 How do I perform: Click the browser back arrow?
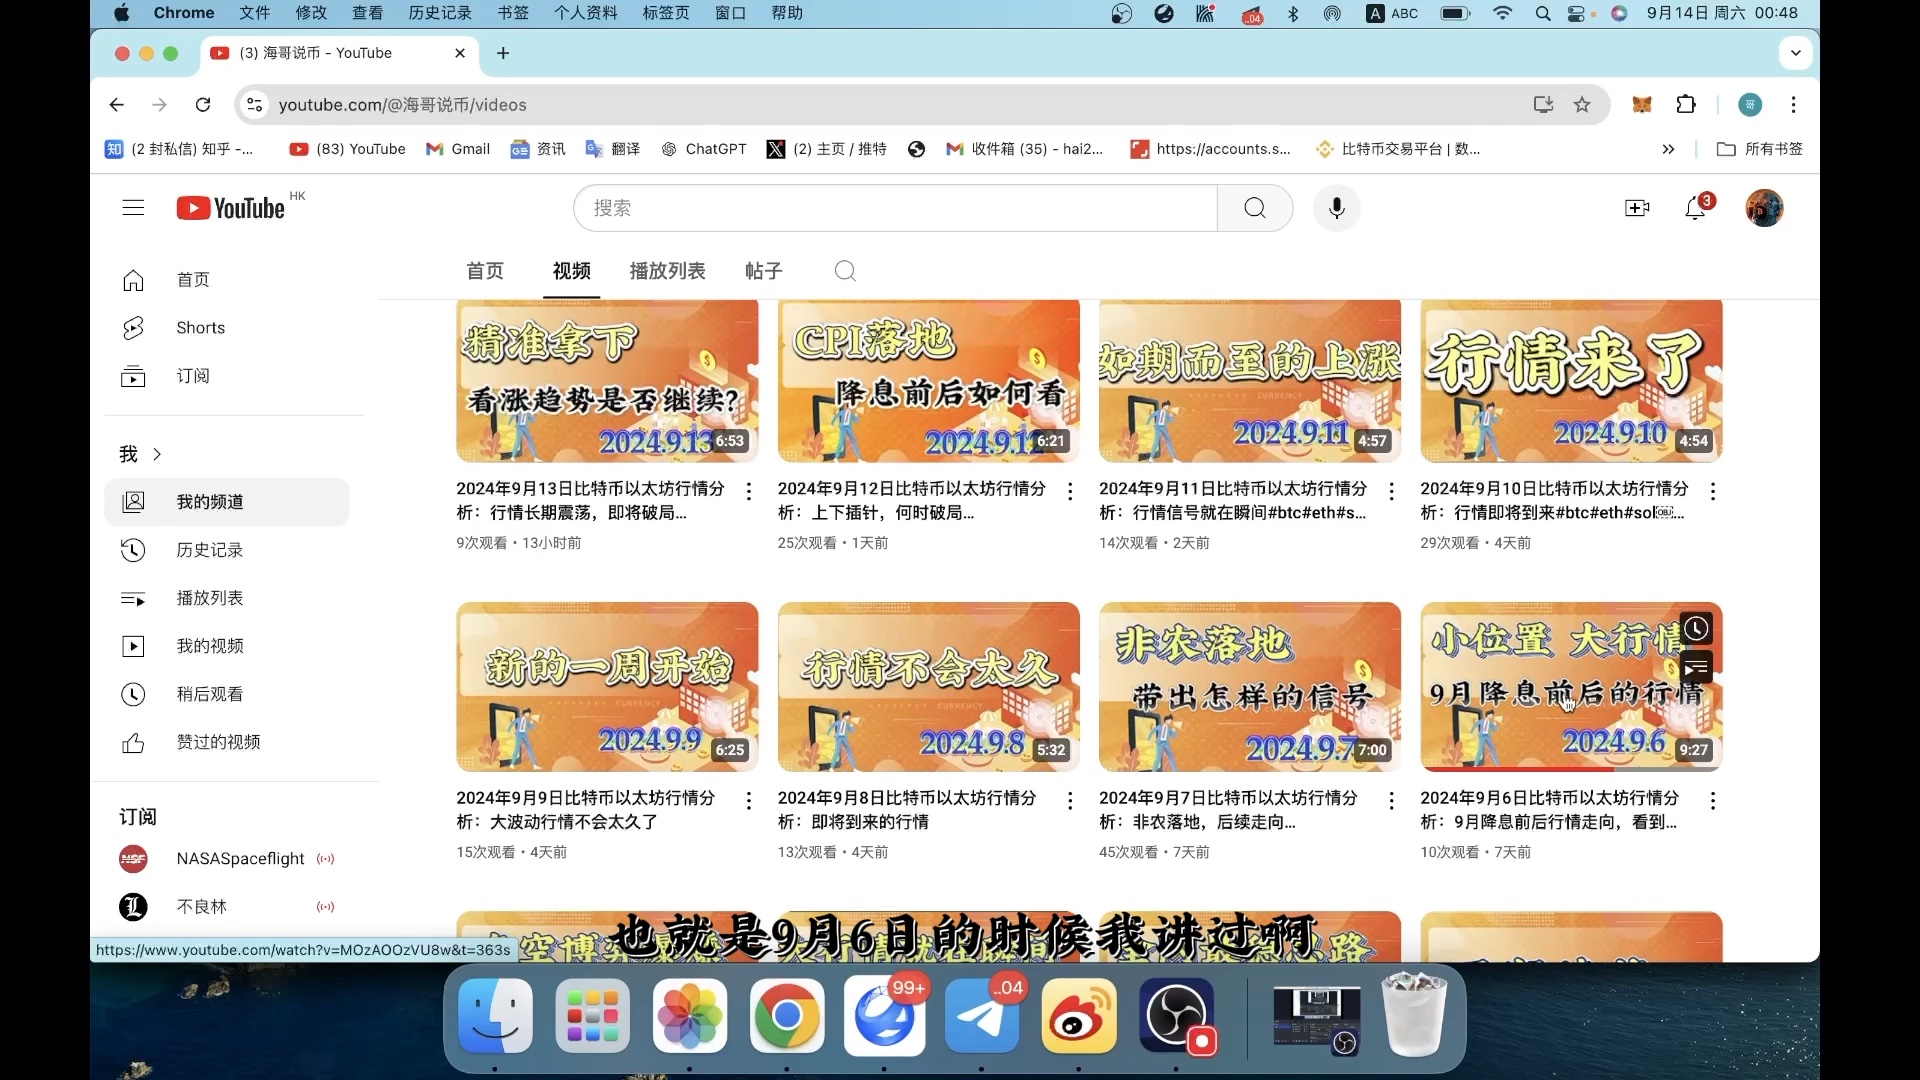point(117,105)
